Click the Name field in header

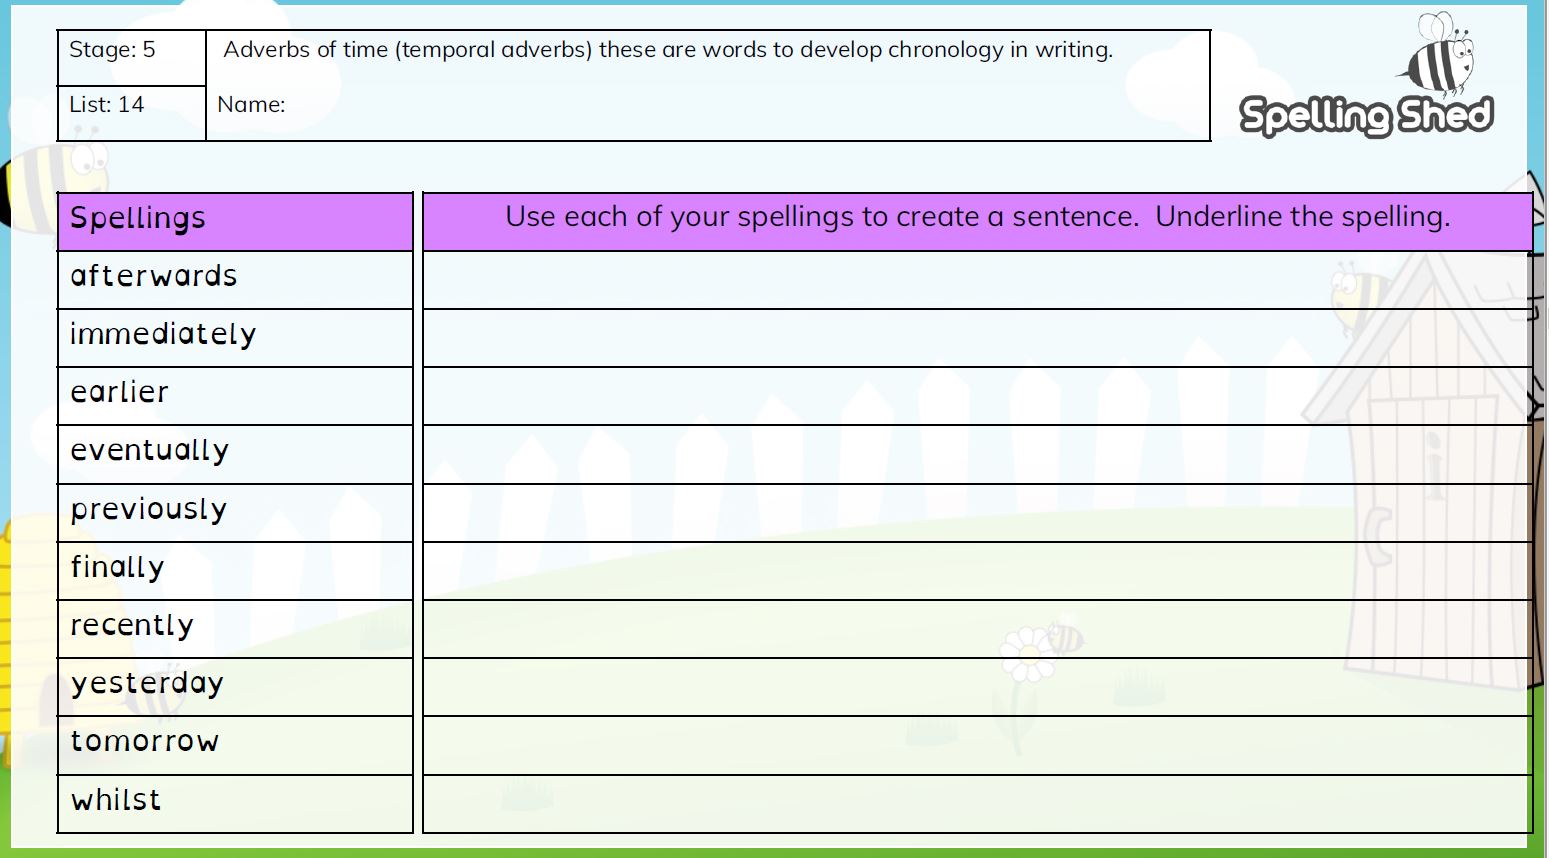pos(706,105)
